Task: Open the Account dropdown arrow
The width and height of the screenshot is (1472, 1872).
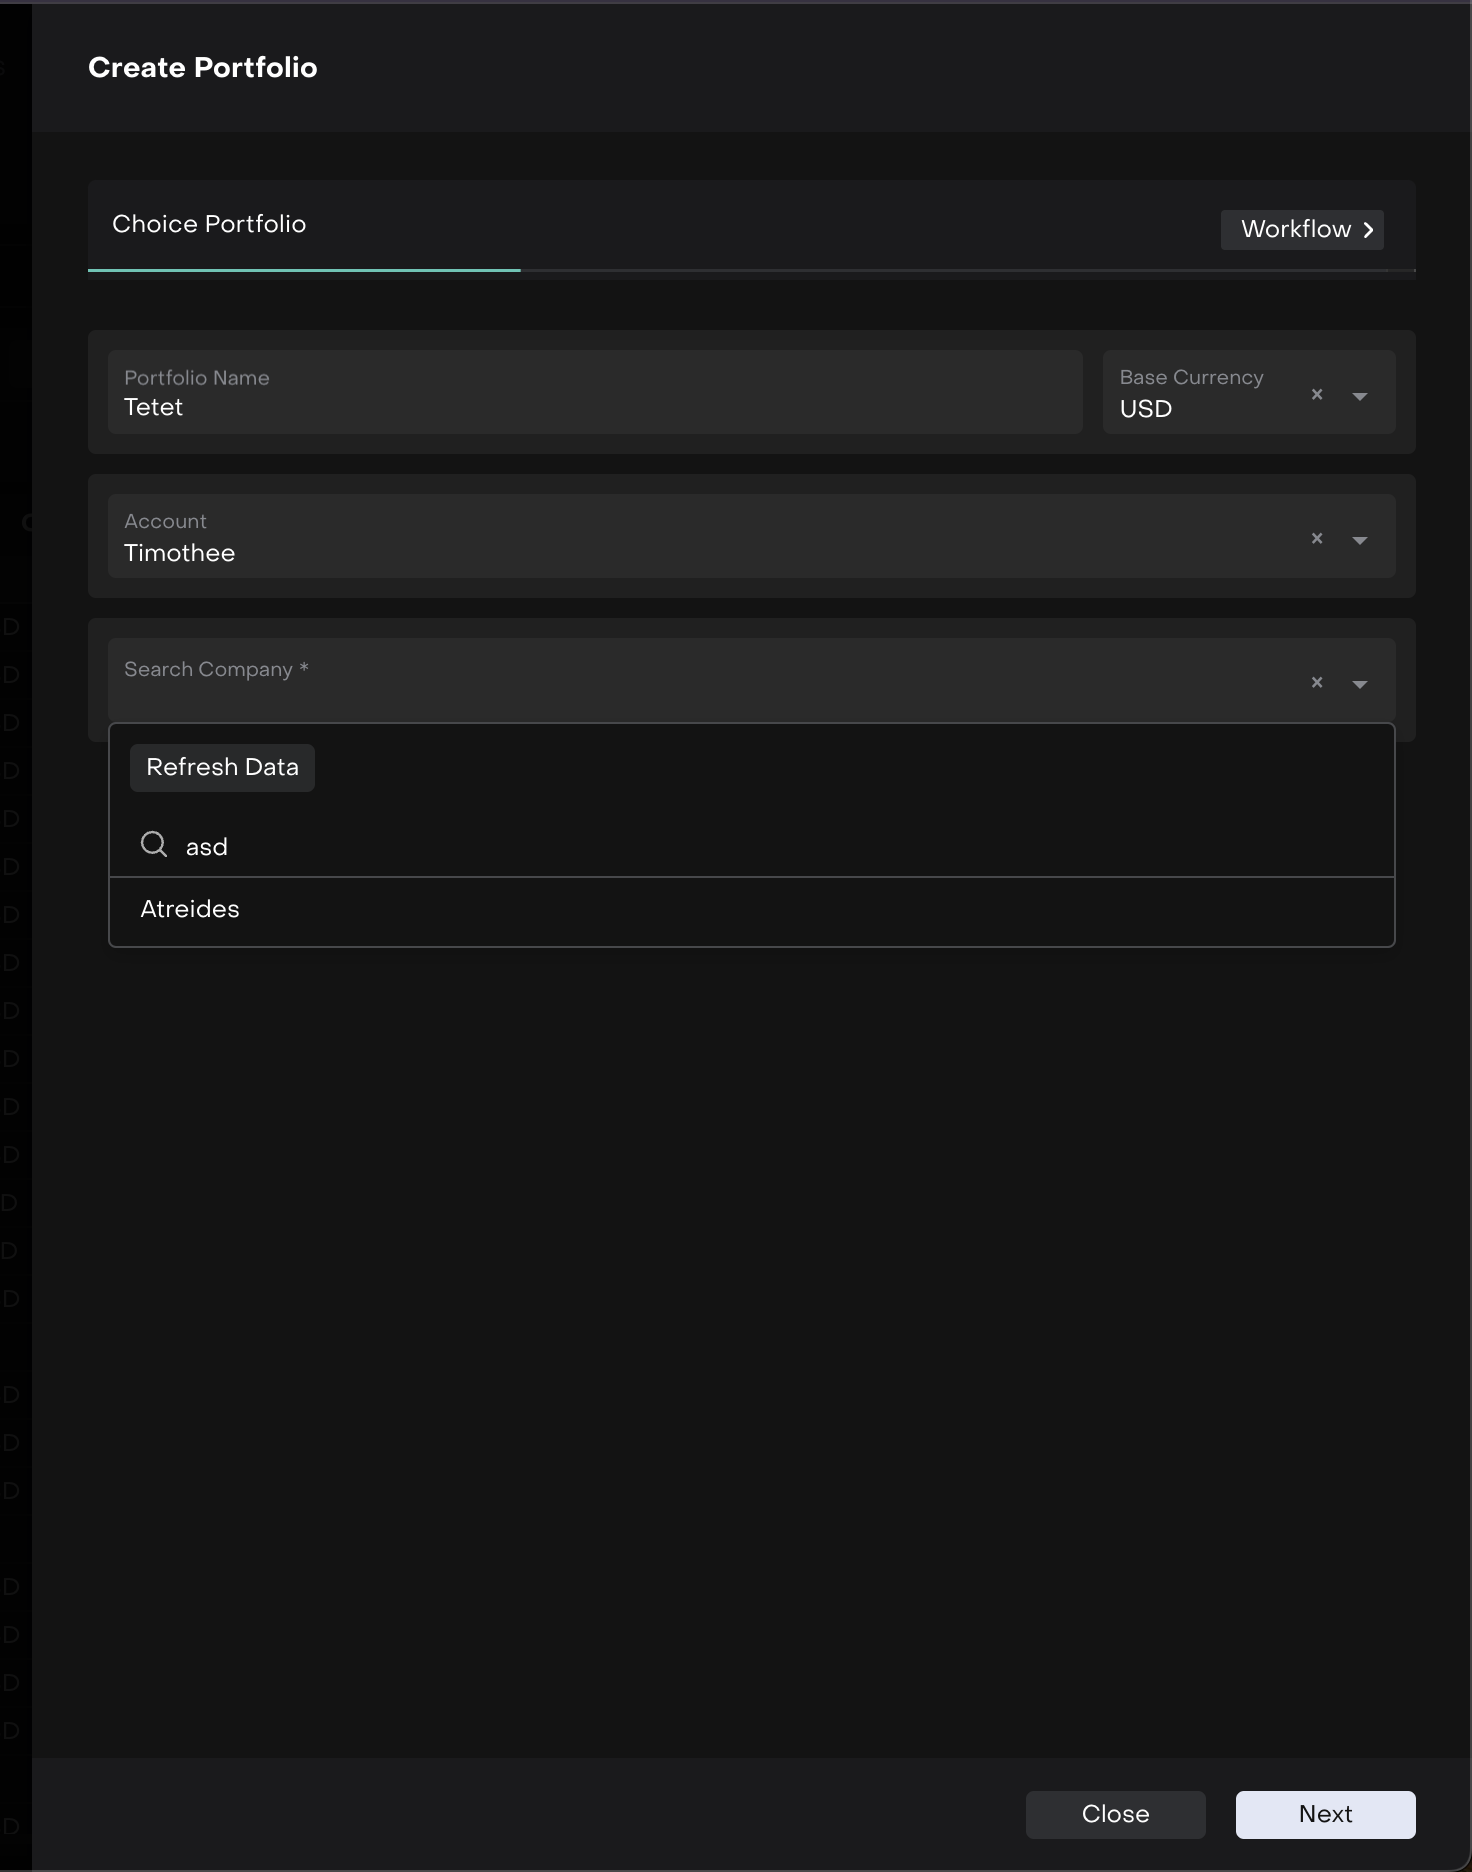Action: 1359,541
